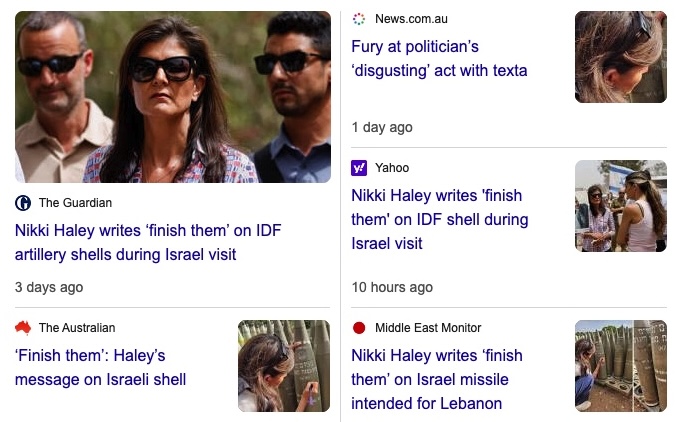Click 'Yahoo' source name text
This screenshot has width=681, height=422.
point(392,168)
